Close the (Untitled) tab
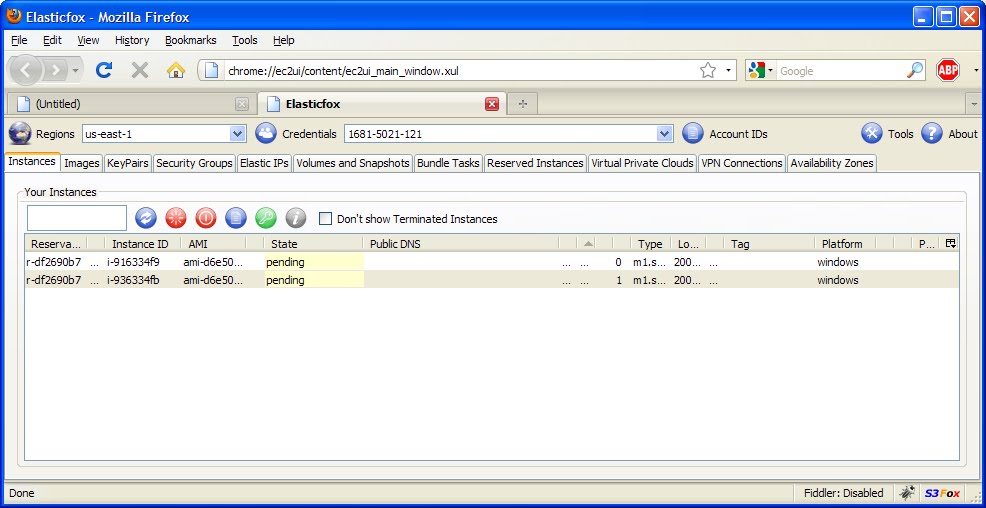Viewport: 986px width, 508px height. [242, 104]
